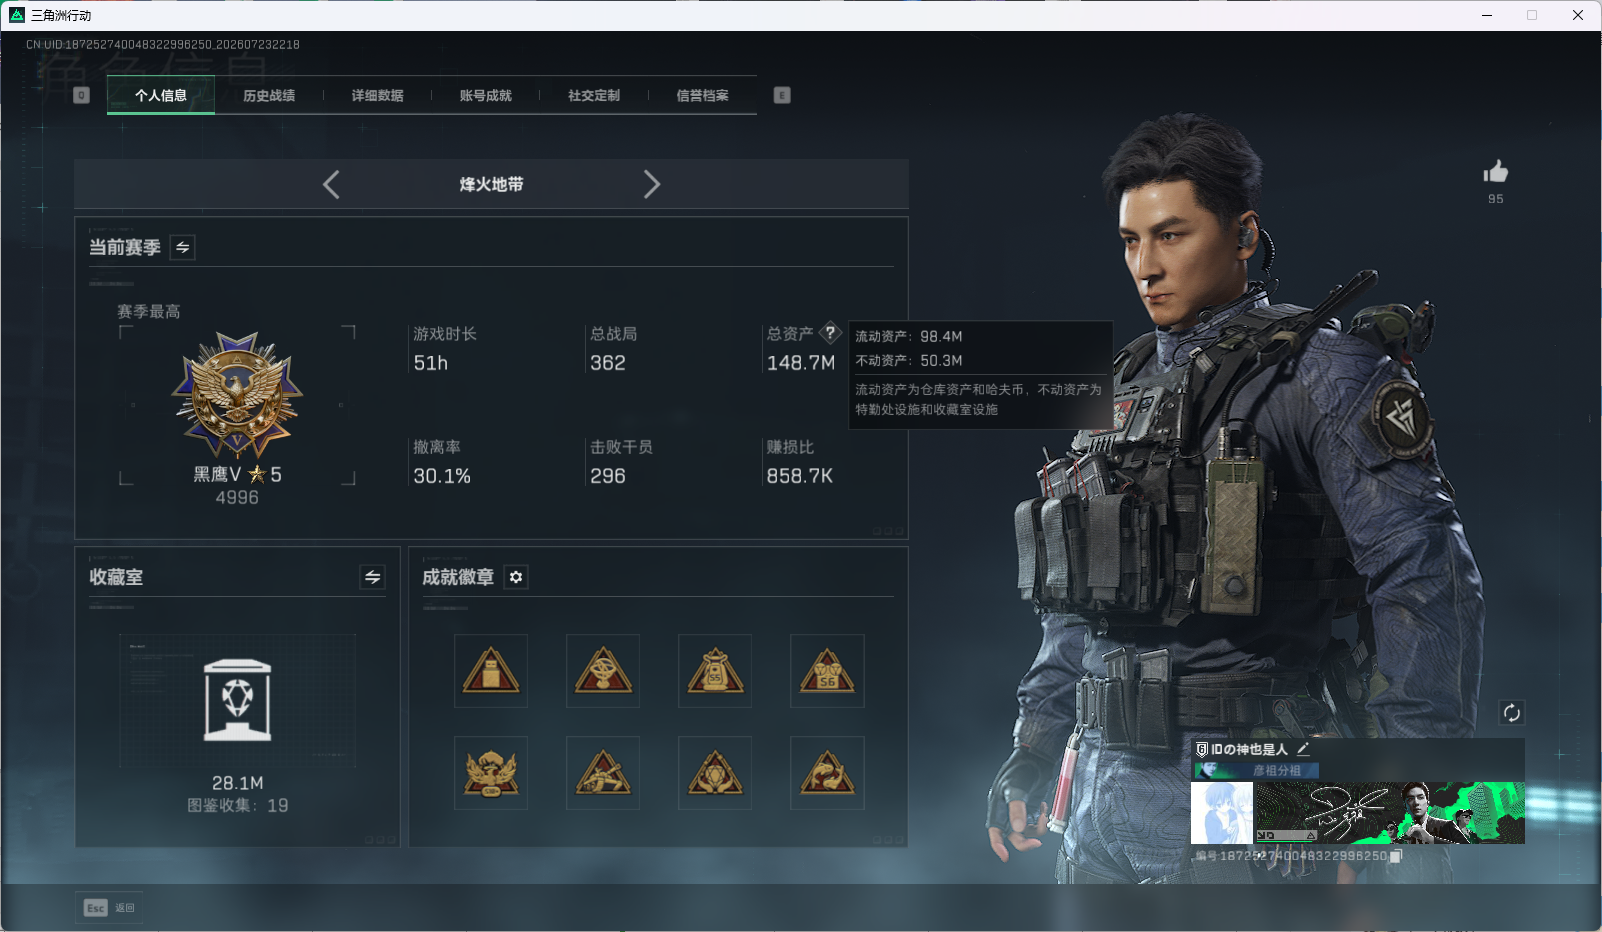Open the 个人信息 tab
This screenshot has width=1602, height=932.
[x=161, y=96]
